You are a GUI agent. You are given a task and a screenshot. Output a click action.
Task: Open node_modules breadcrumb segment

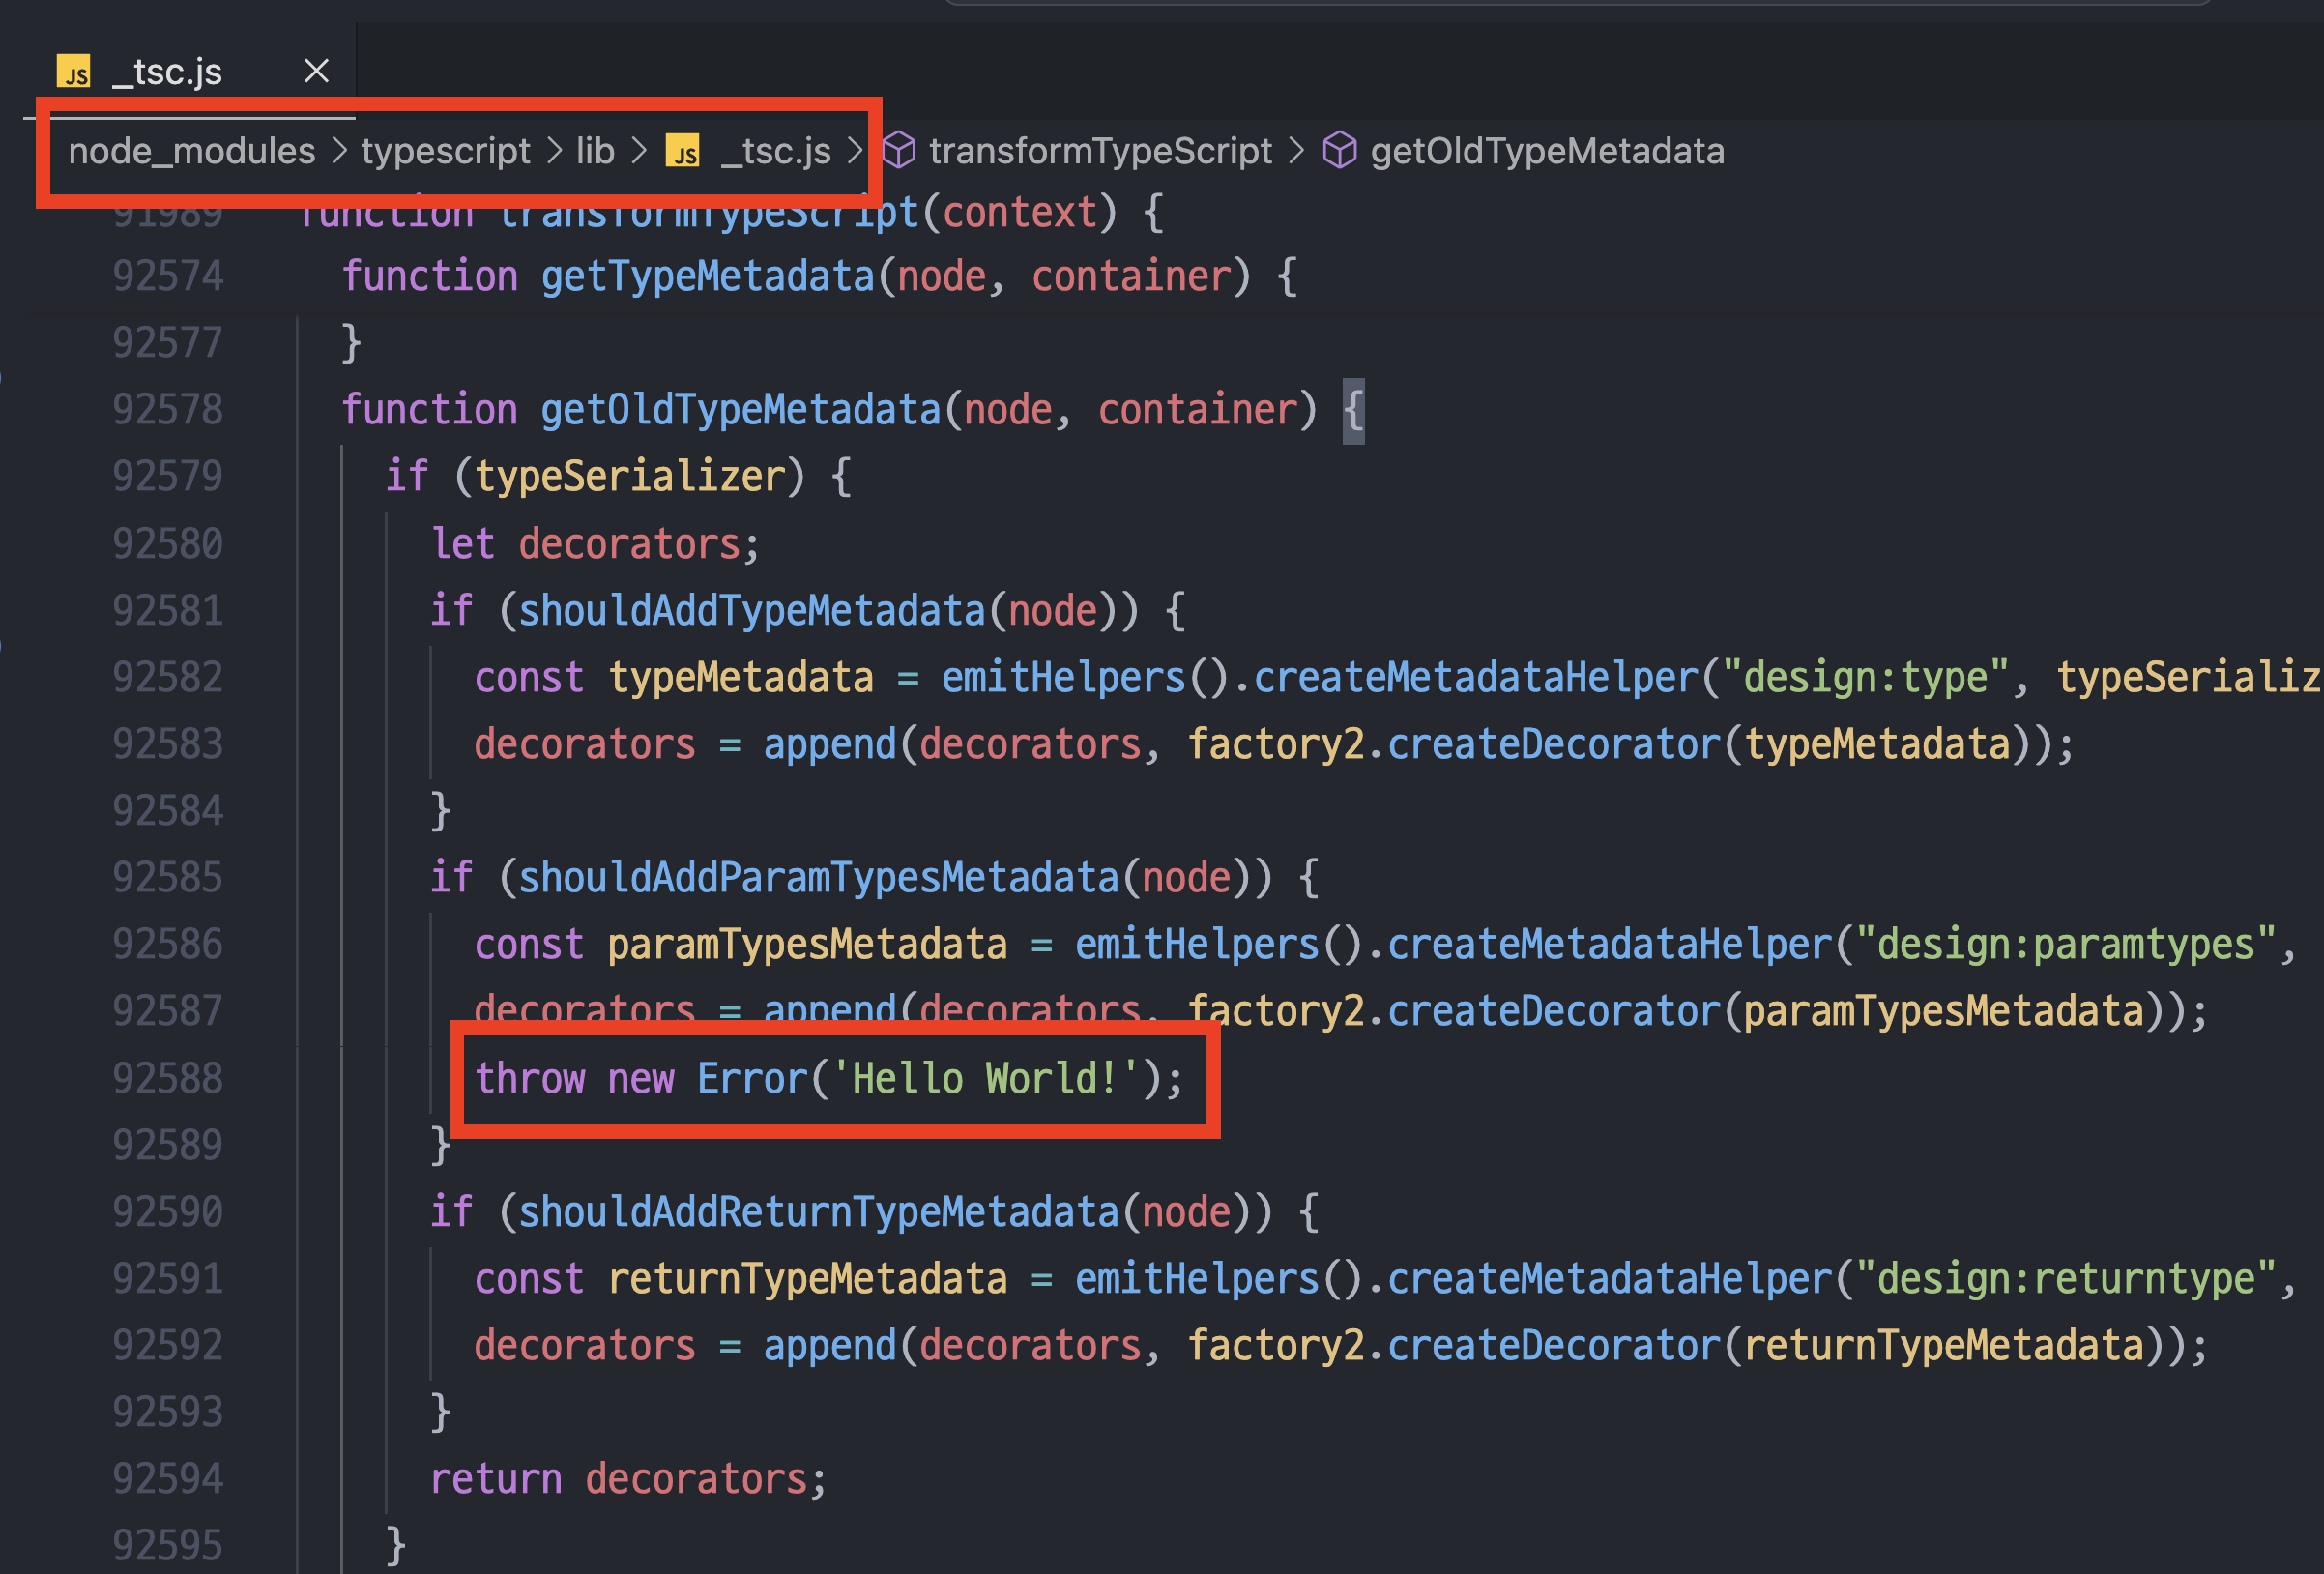tap(191, 151)
